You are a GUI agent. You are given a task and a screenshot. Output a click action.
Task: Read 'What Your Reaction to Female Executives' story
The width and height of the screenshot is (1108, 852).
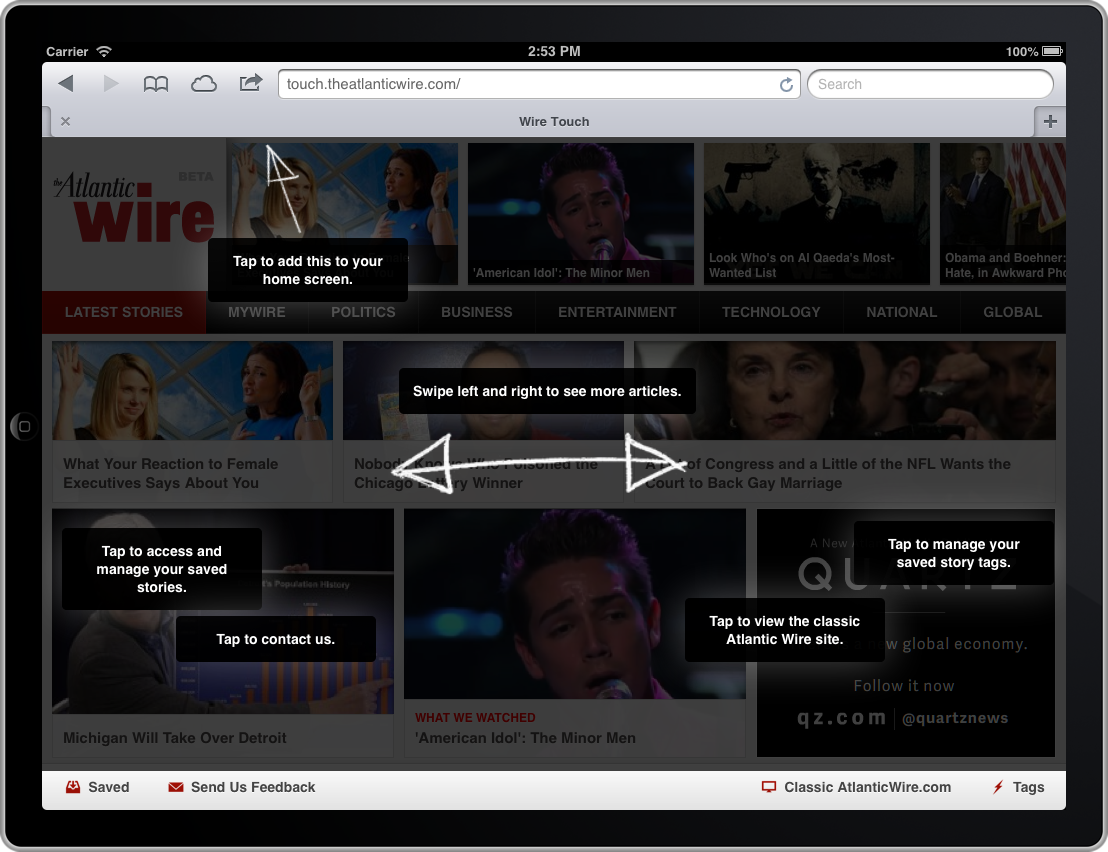click(192, 422)
